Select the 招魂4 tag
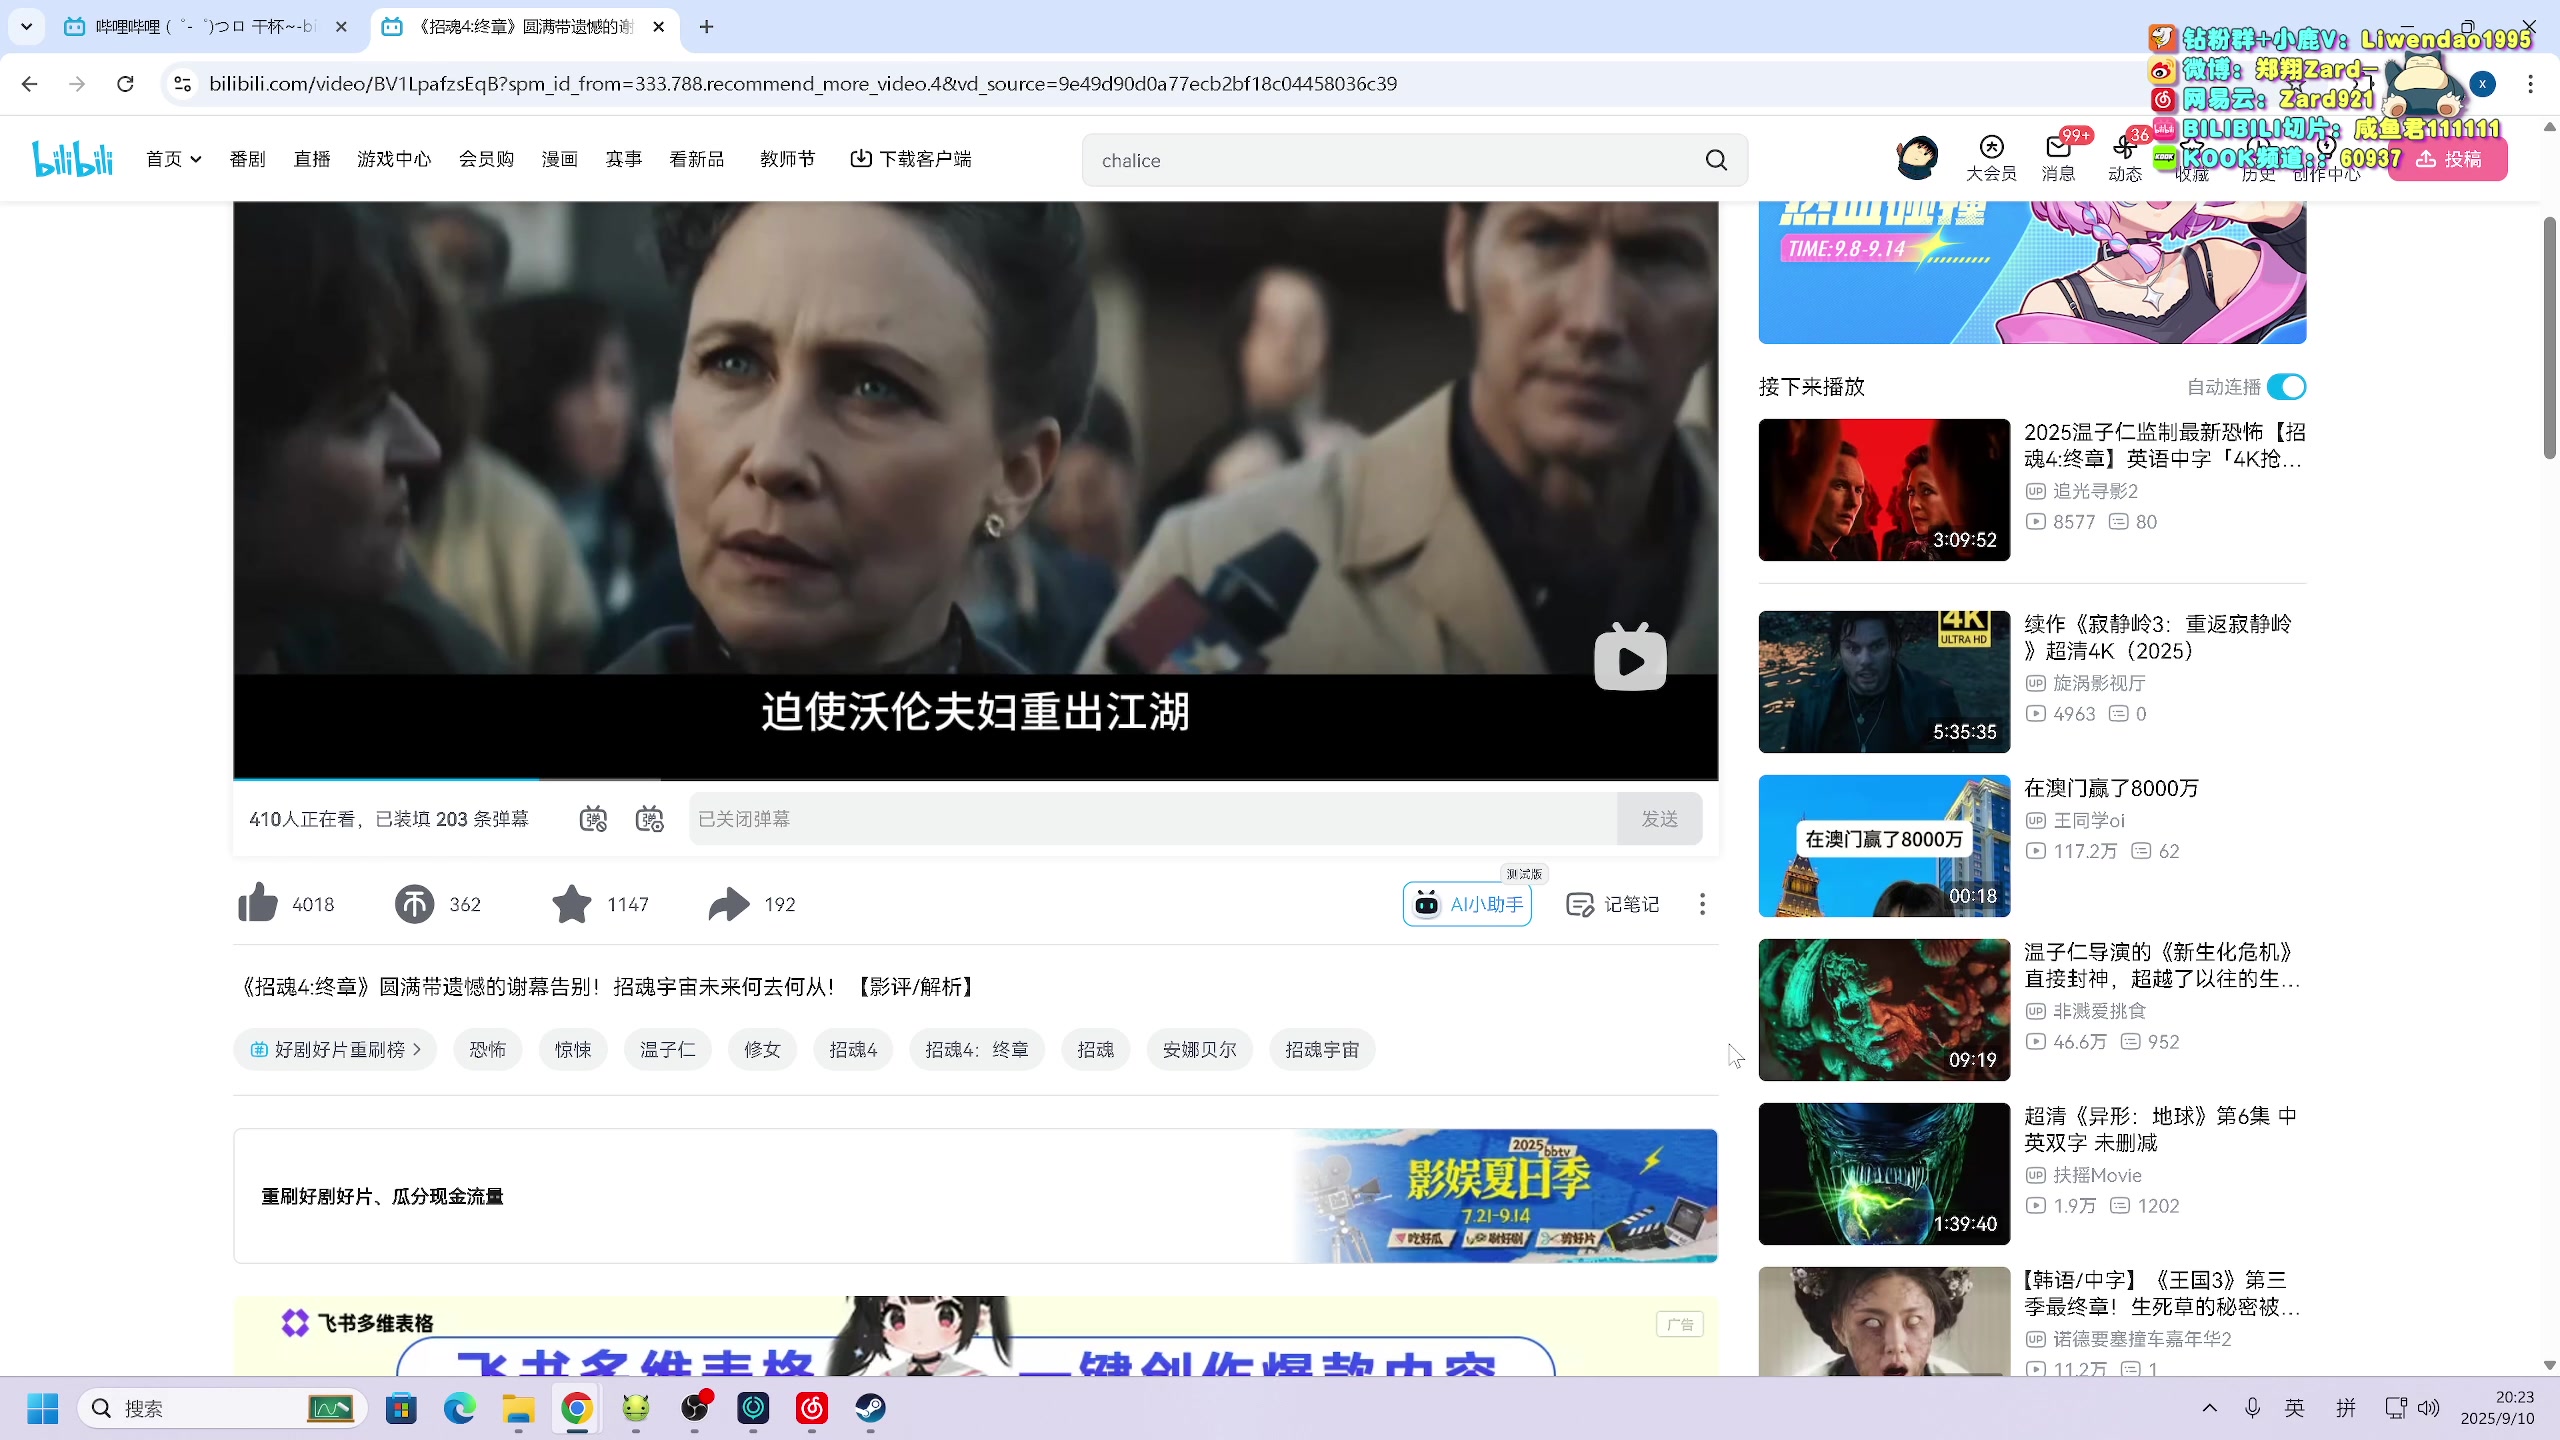 (853, 1049)
